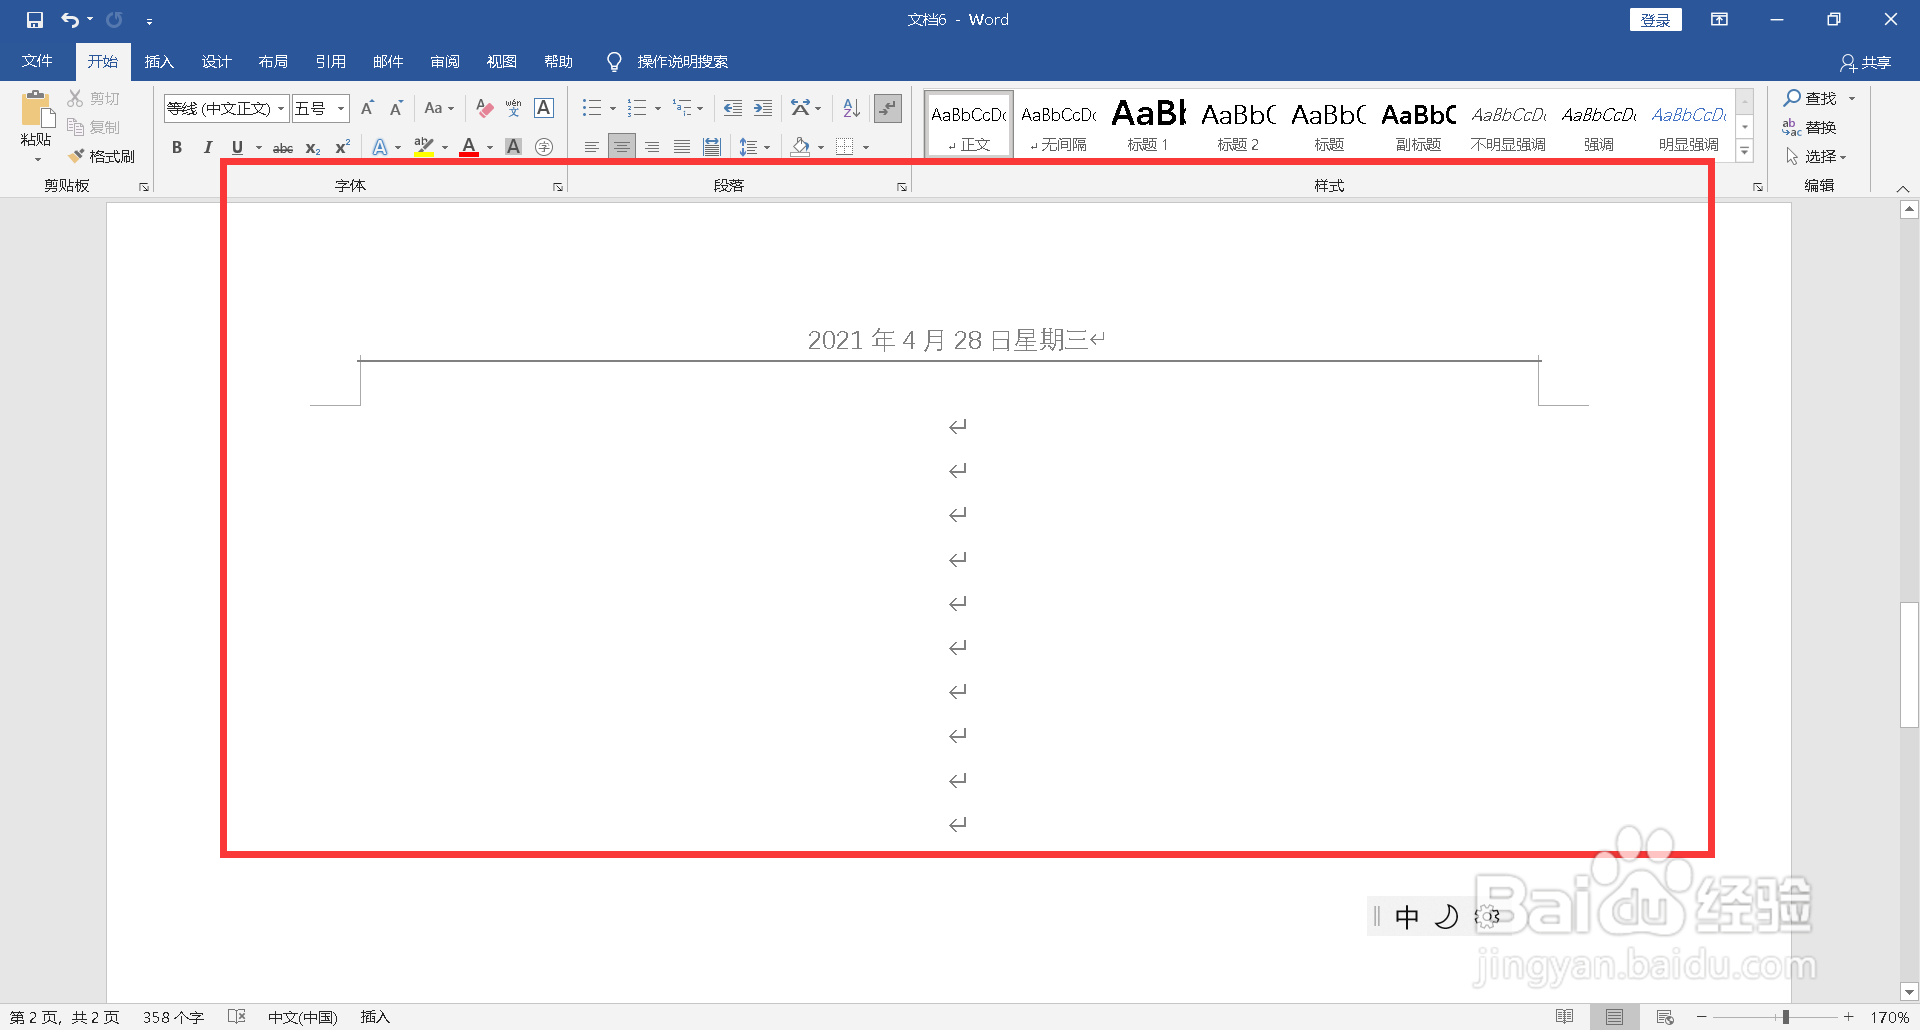Expand the Paragraph dialog launcher

[x=902, y=187]
